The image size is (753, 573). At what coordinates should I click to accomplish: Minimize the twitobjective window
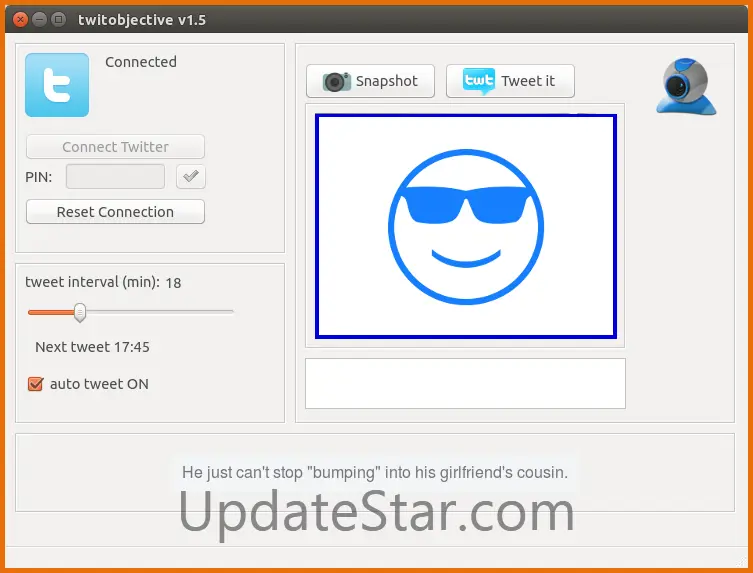(x=39, y=20)
